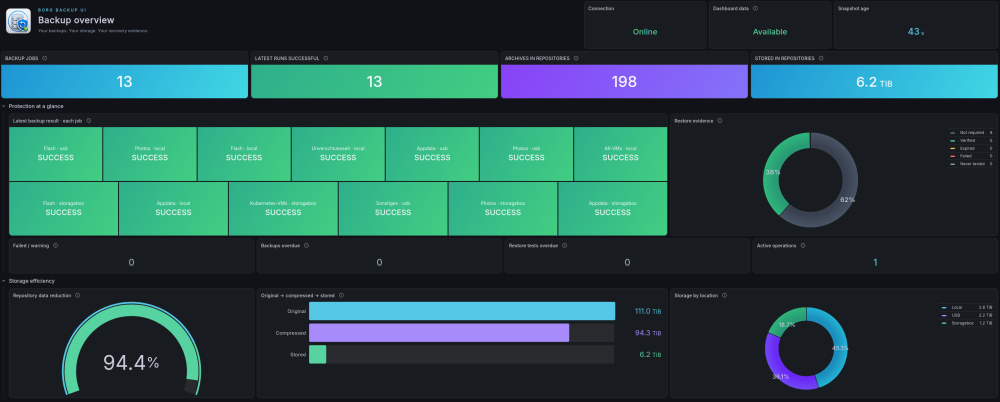The width and height of the screenshot is (1000, 402).
Task: Click the Unverschluesselt - local SUCCESS tile
Action: click(339, 154)
